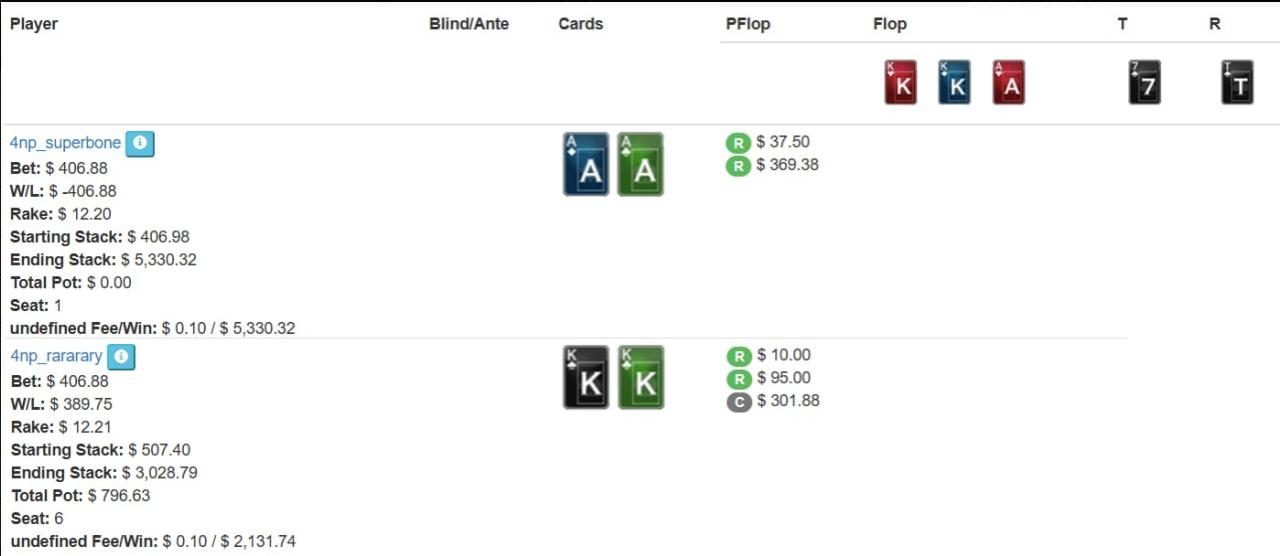Click the green R badge beside $ 37.50
Viewport: 1280px width, 556px height.
(738, 143)
